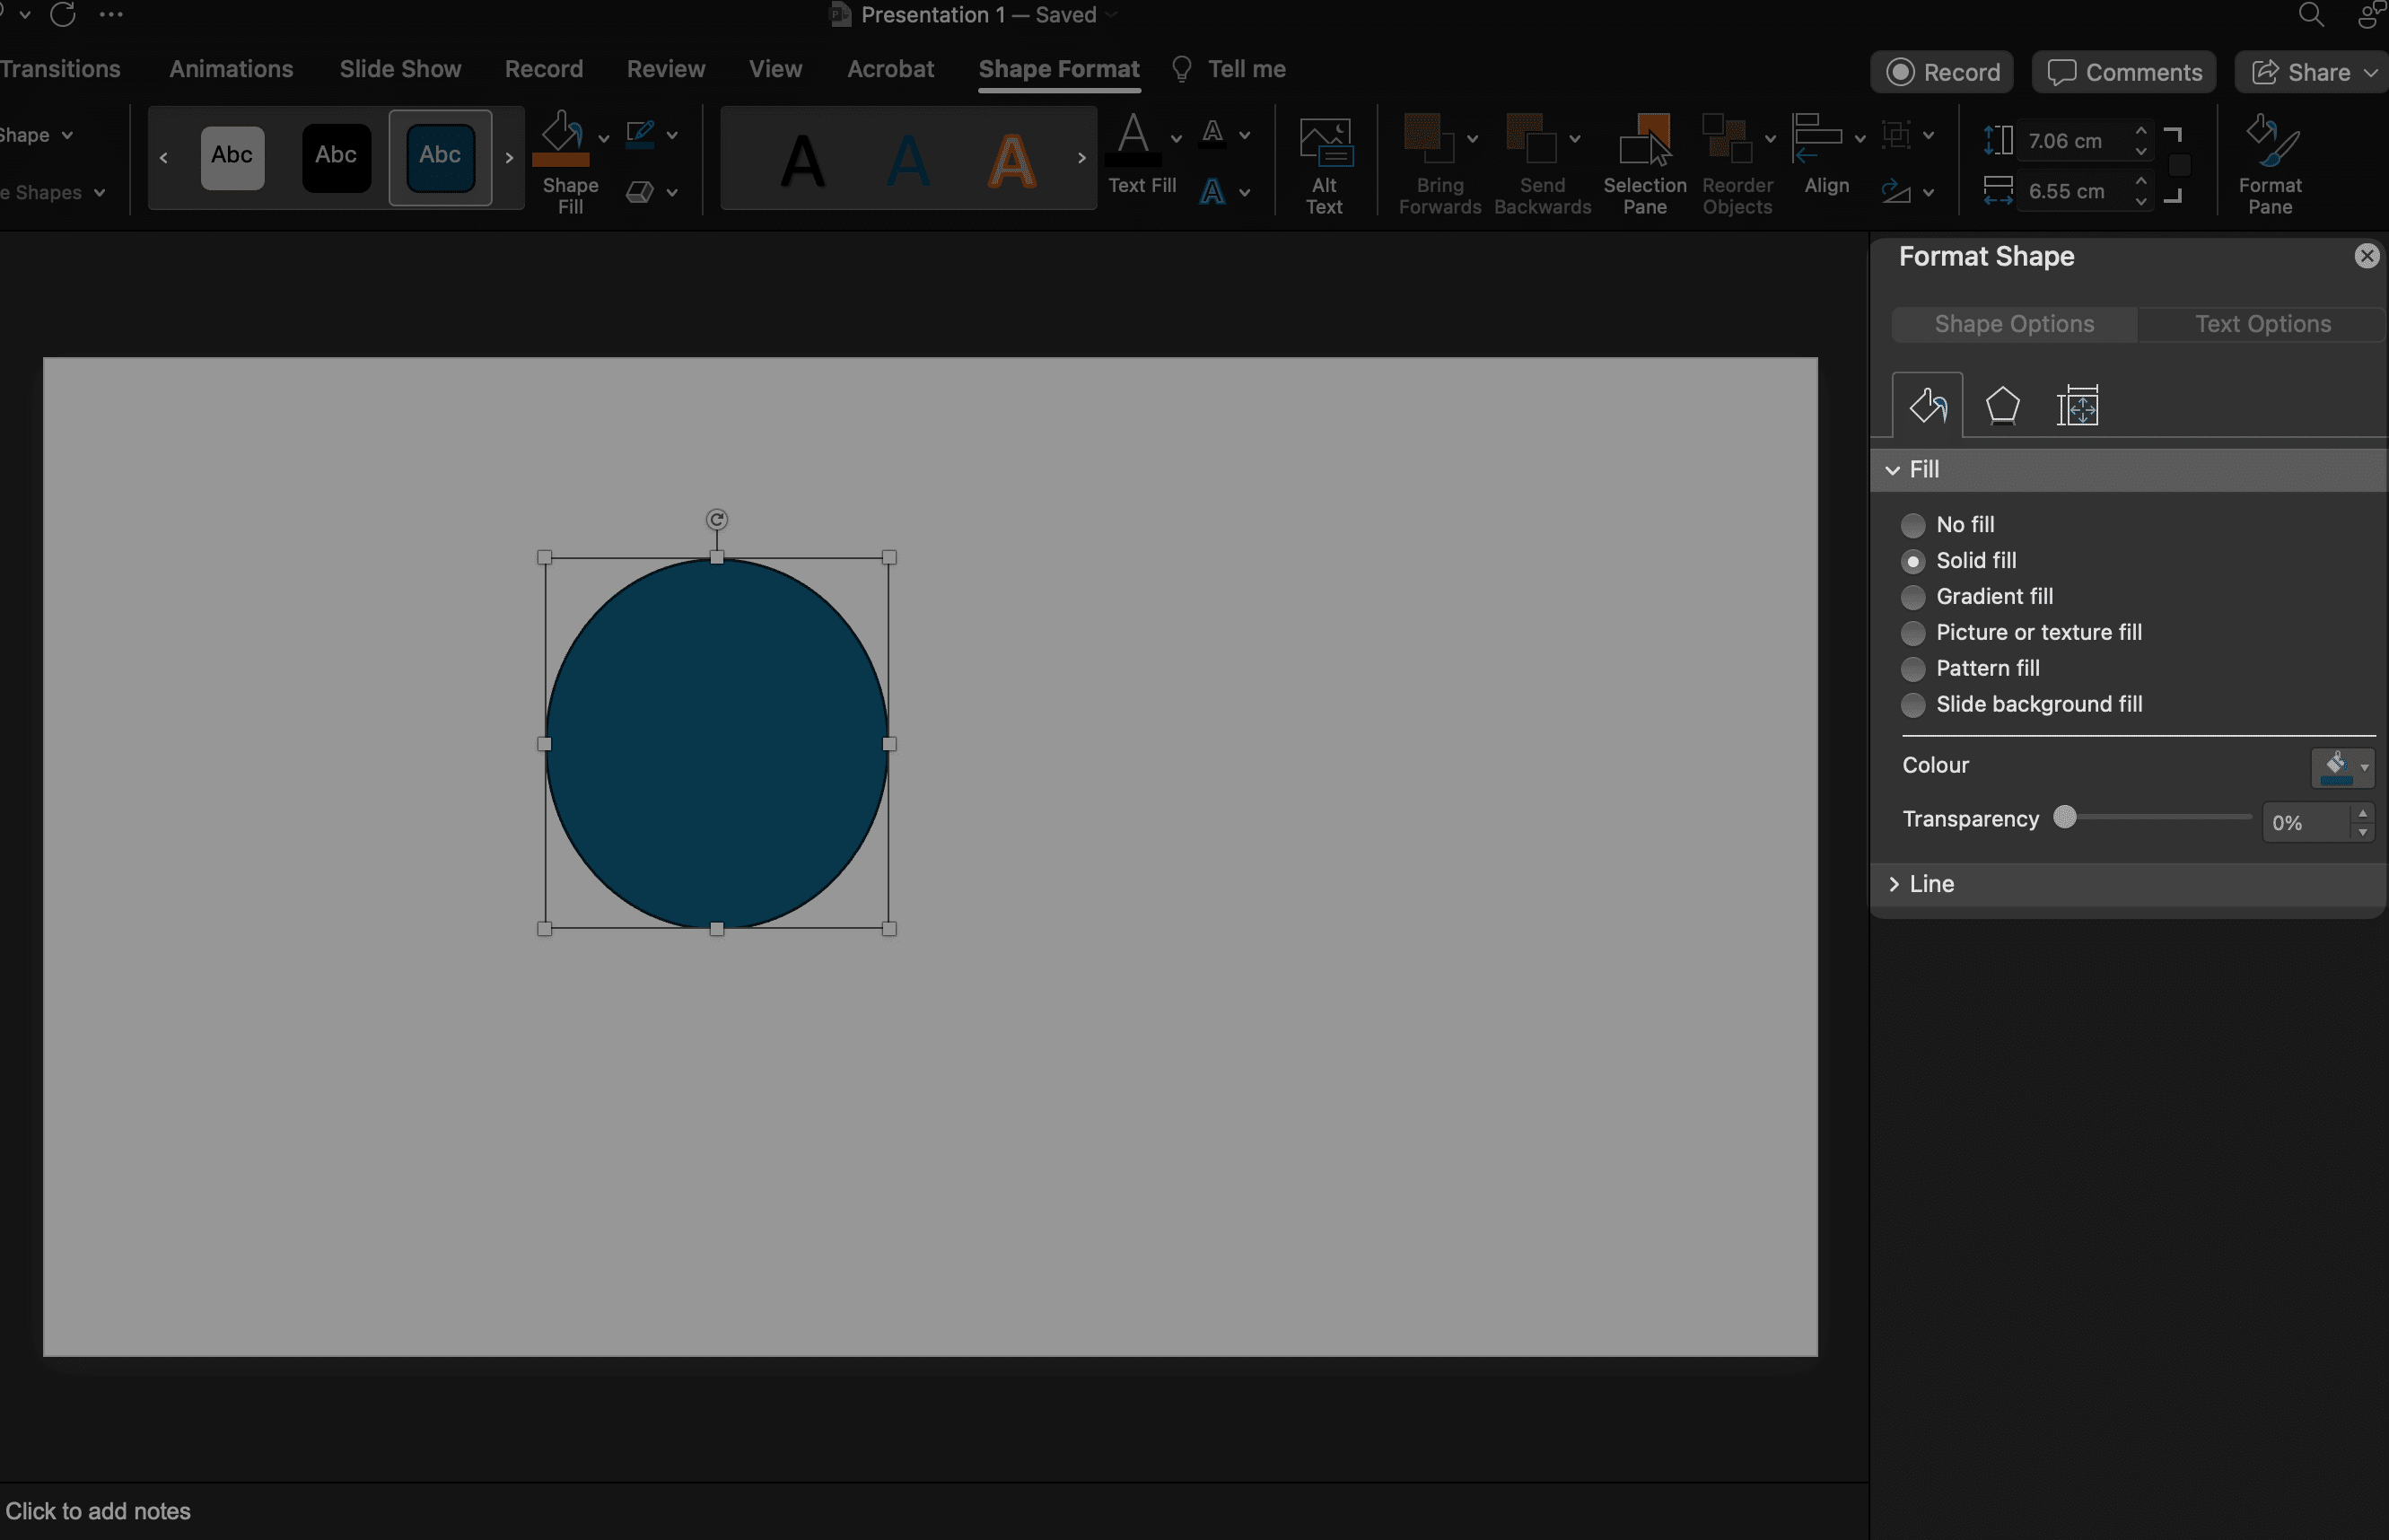Open the Text Fill dropdown arrow

tap(1176, 137)
